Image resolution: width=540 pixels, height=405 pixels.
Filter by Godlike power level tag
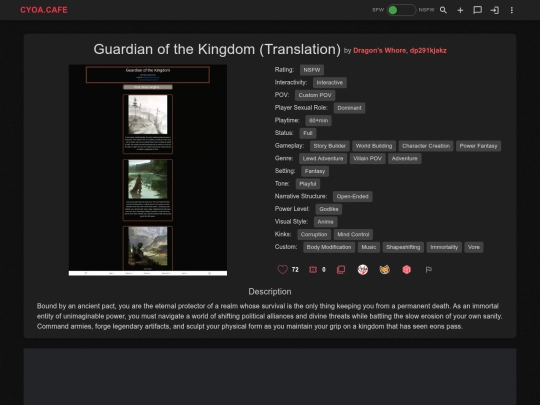(329, 209)
